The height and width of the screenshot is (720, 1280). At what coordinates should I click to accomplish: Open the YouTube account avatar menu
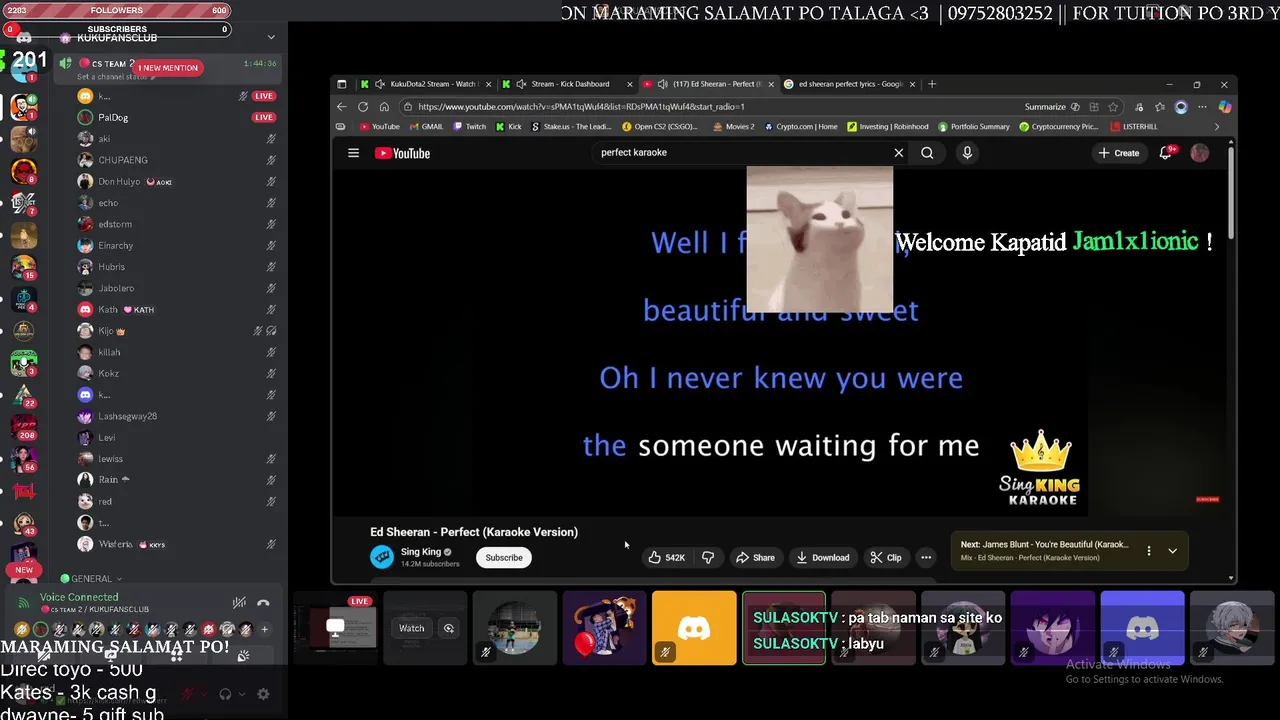click(x=1200, y=153)
